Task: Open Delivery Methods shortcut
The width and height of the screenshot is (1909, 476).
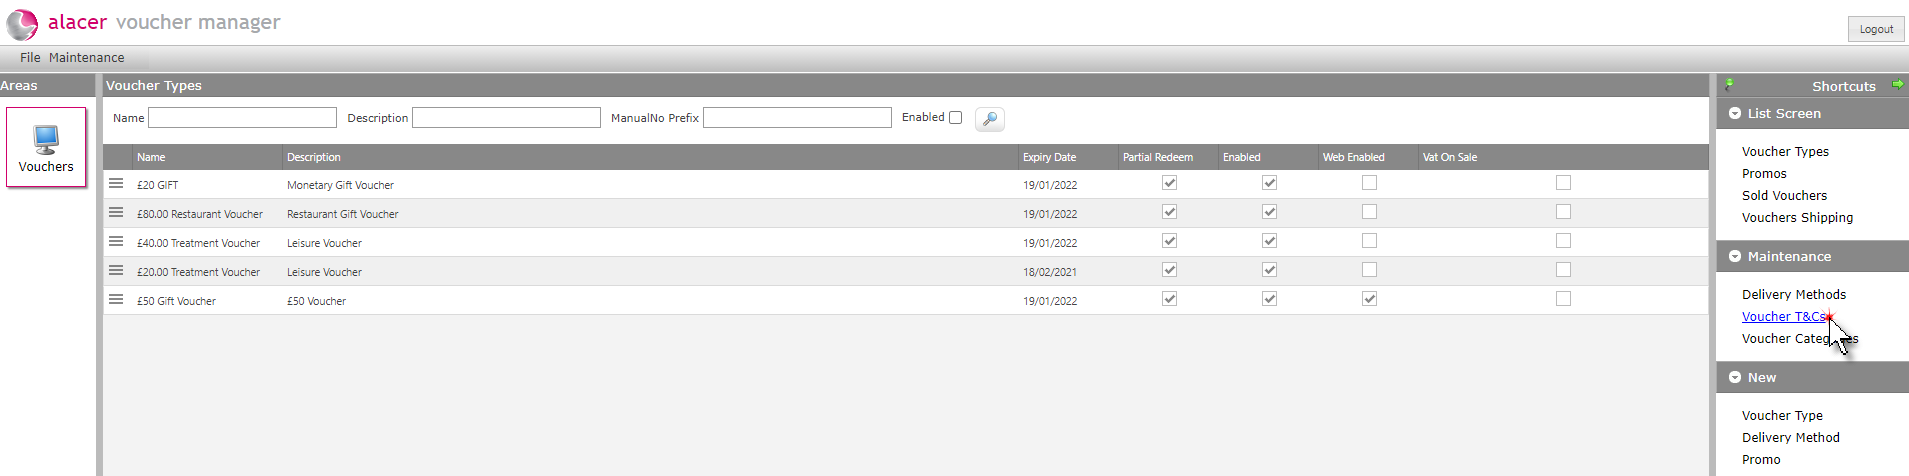Action: [1794, 295]
